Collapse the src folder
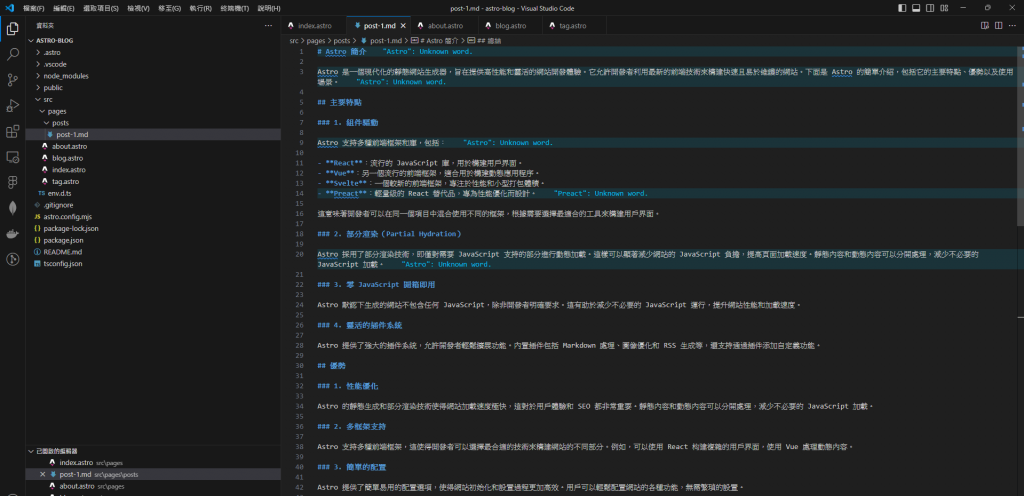This screenshot has height=496, width=1024. tap(38, 99)
